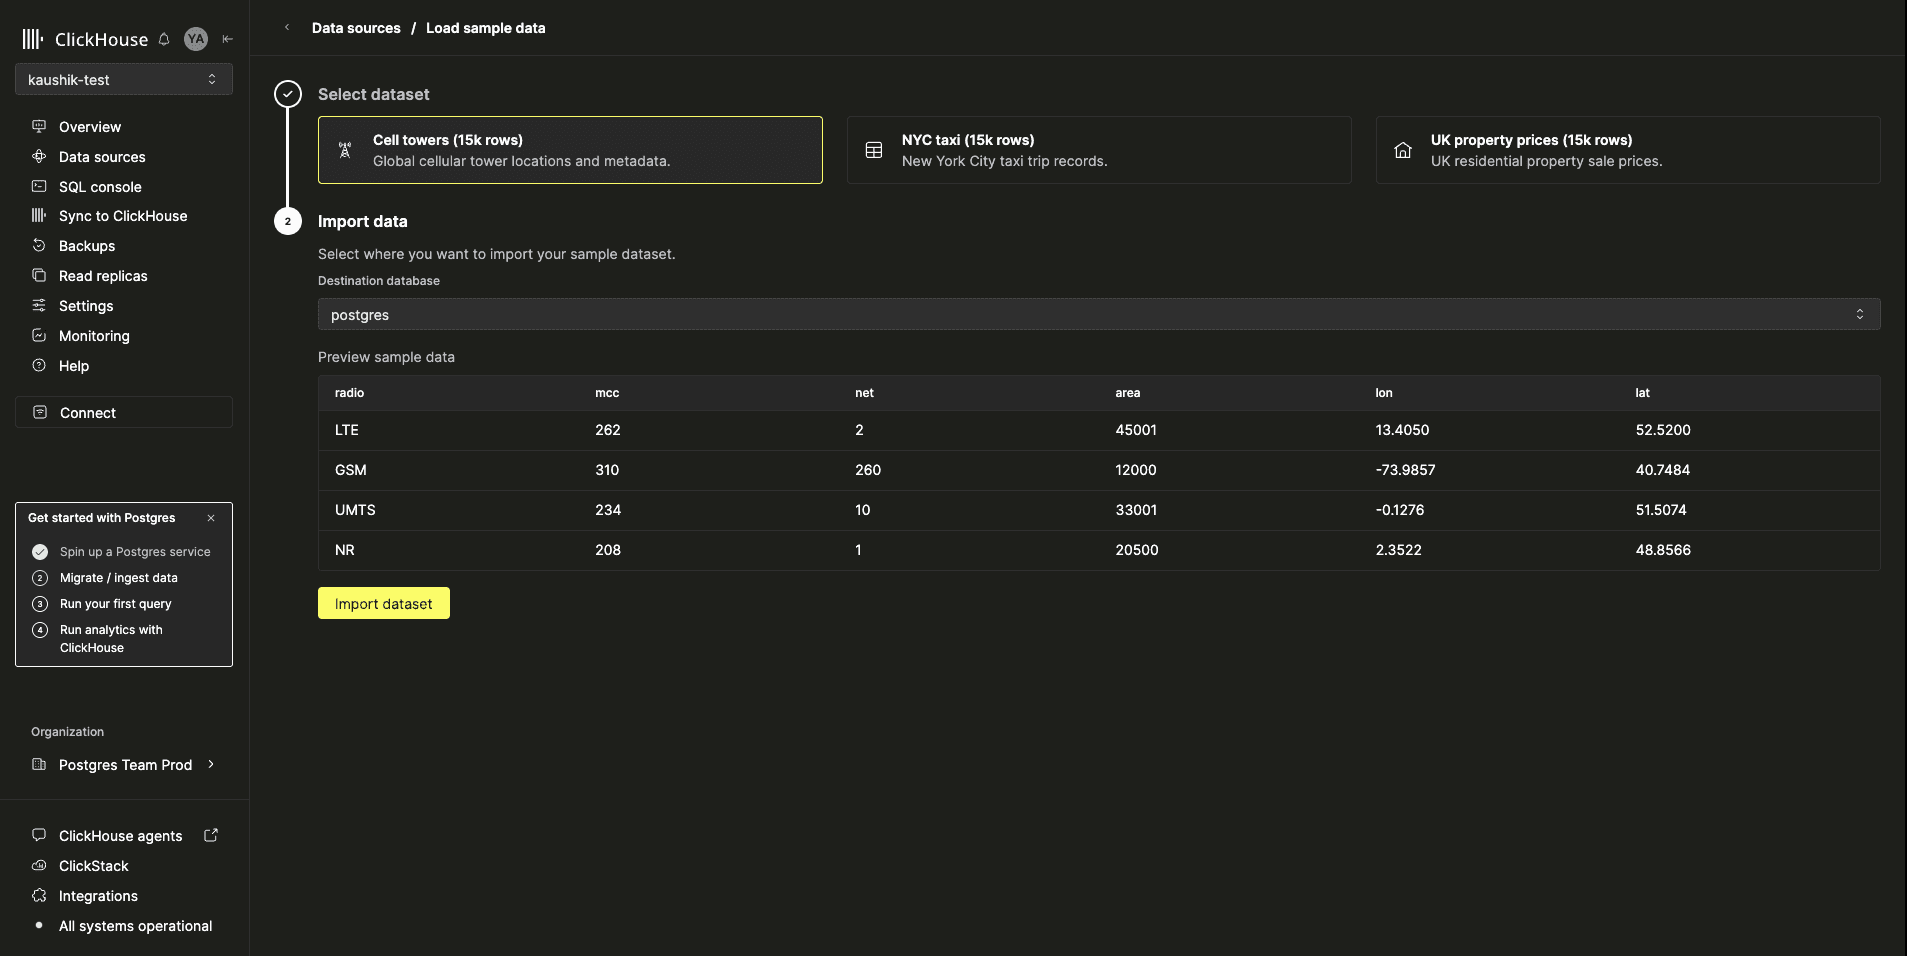Image resolution: width=1907 pixels, height=956 pixels.
Task: Select the Cell towers dataset card
Action: pyautogui.click(x=570, y=150)
